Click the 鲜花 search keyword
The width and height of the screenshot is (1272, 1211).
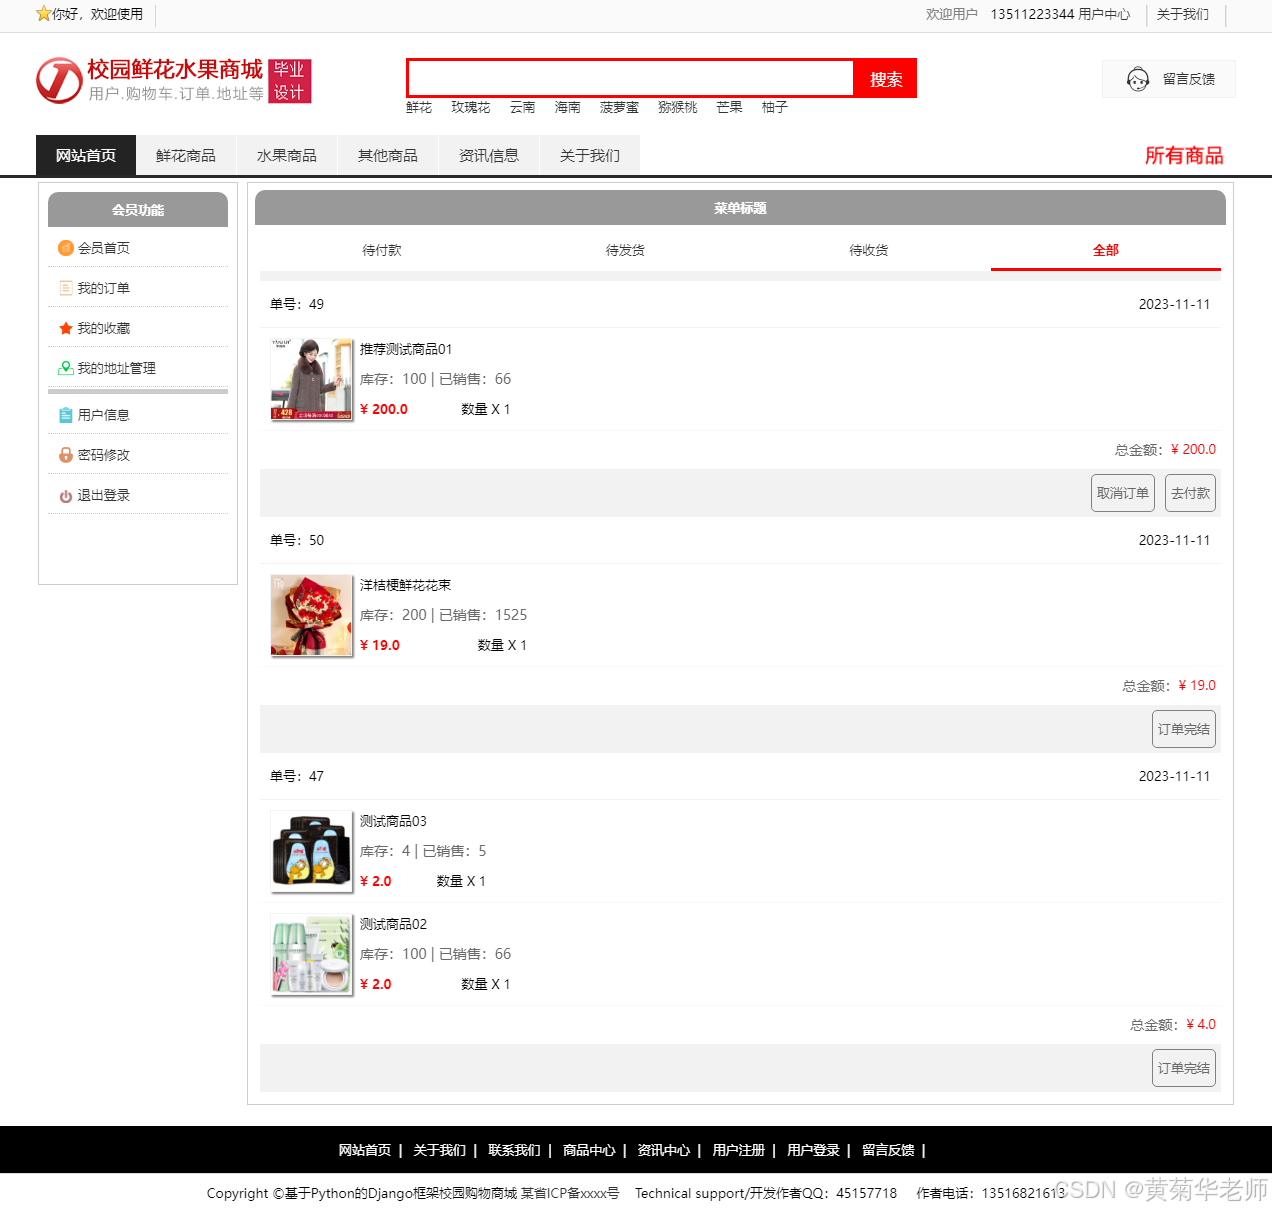419,107
